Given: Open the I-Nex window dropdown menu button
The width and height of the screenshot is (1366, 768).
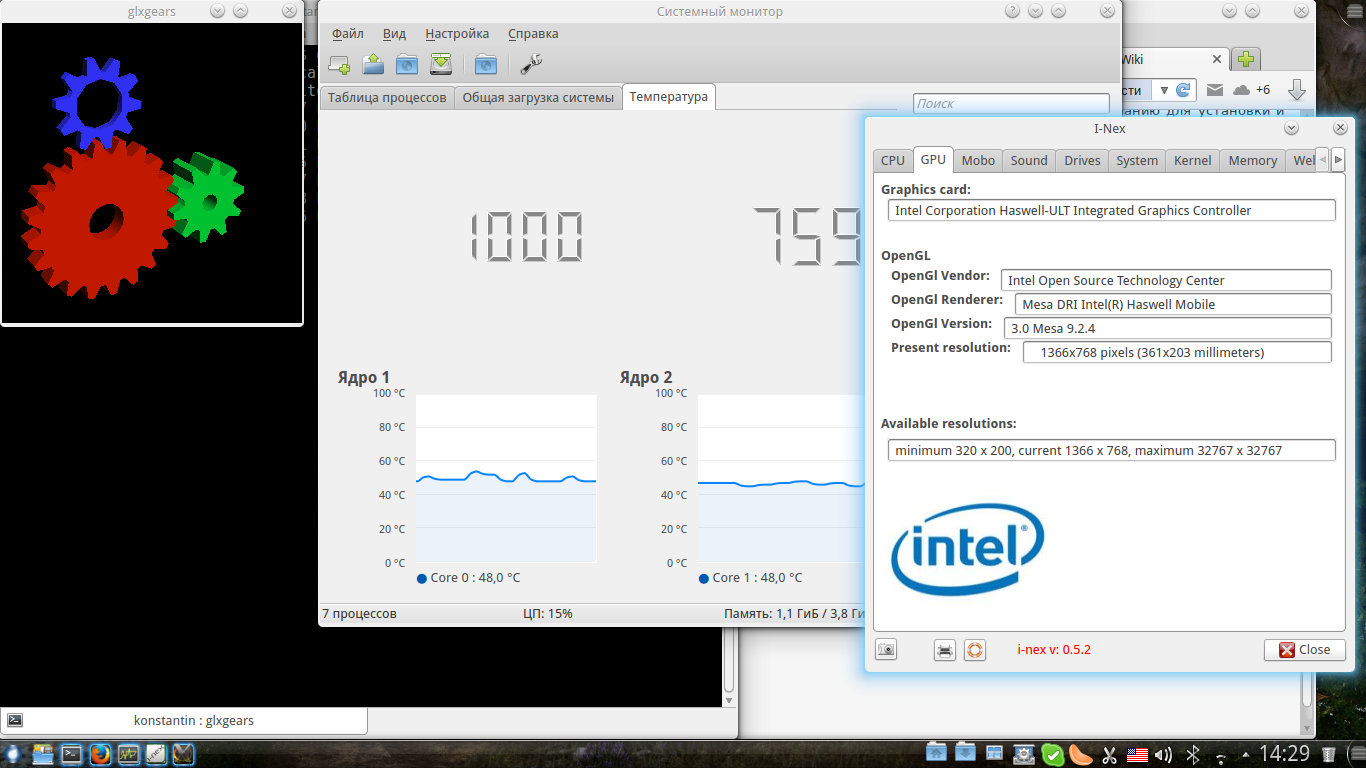Looking at the screenshot, I should pos(1291,128).
